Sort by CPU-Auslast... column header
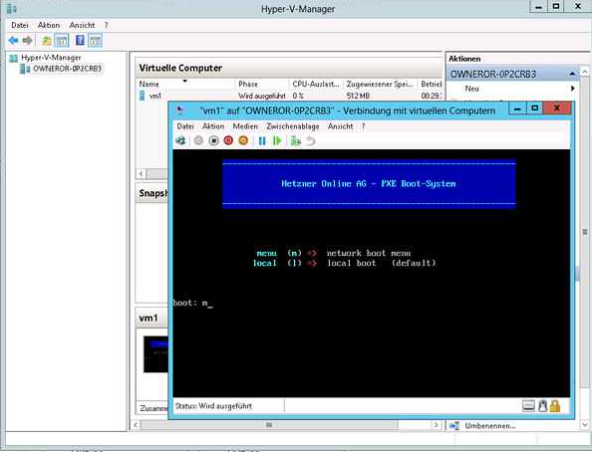 [316, 84]
